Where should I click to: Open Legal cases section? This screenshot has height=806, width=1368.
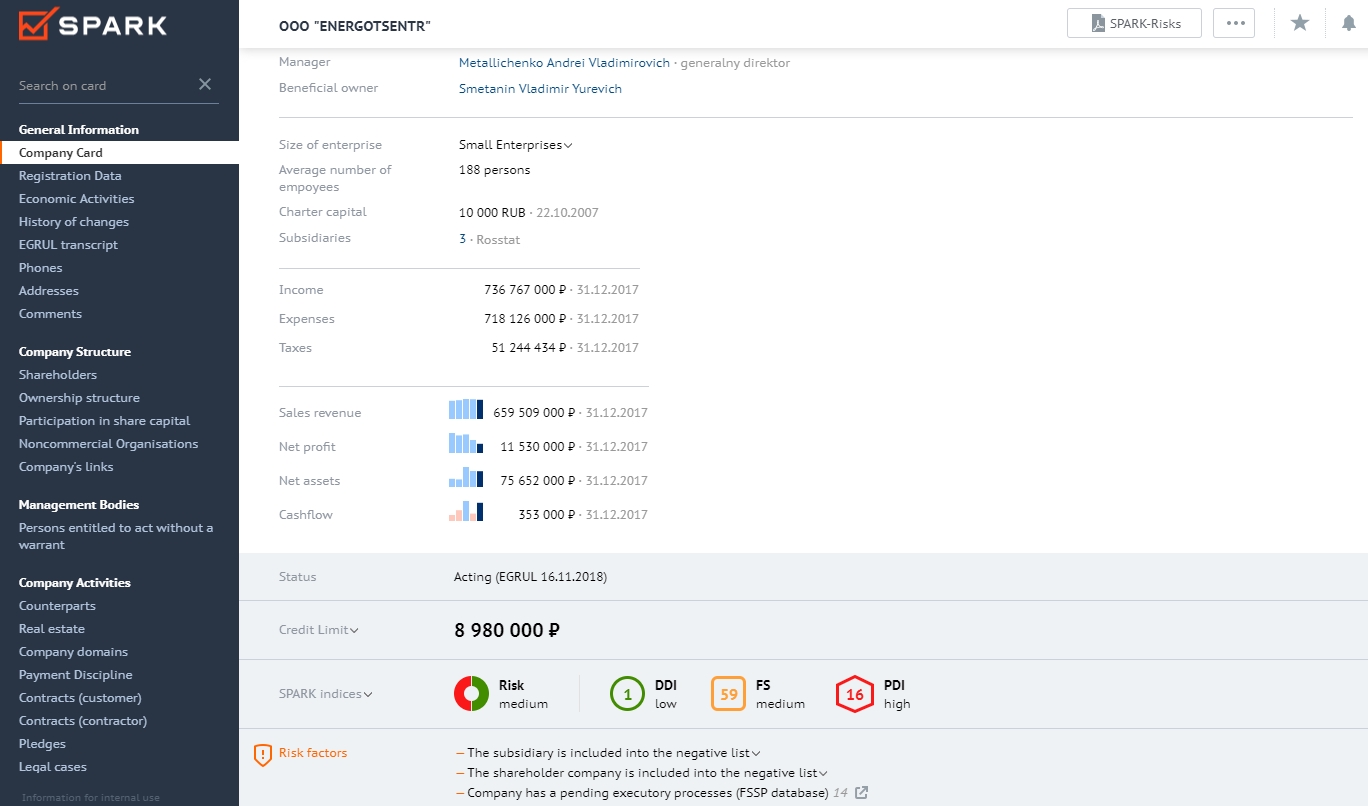(53, 767)
